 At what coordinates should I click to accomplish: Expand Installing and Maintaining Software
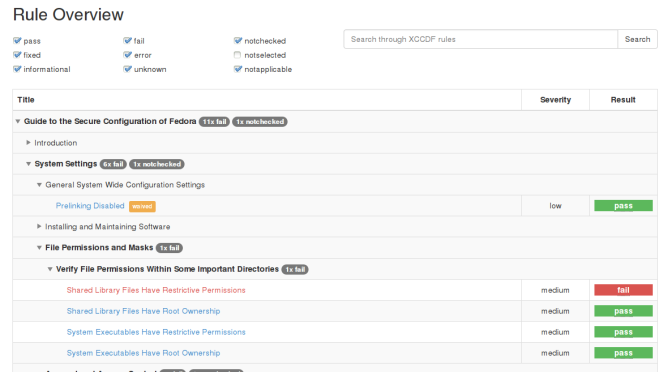click(39, 226)
